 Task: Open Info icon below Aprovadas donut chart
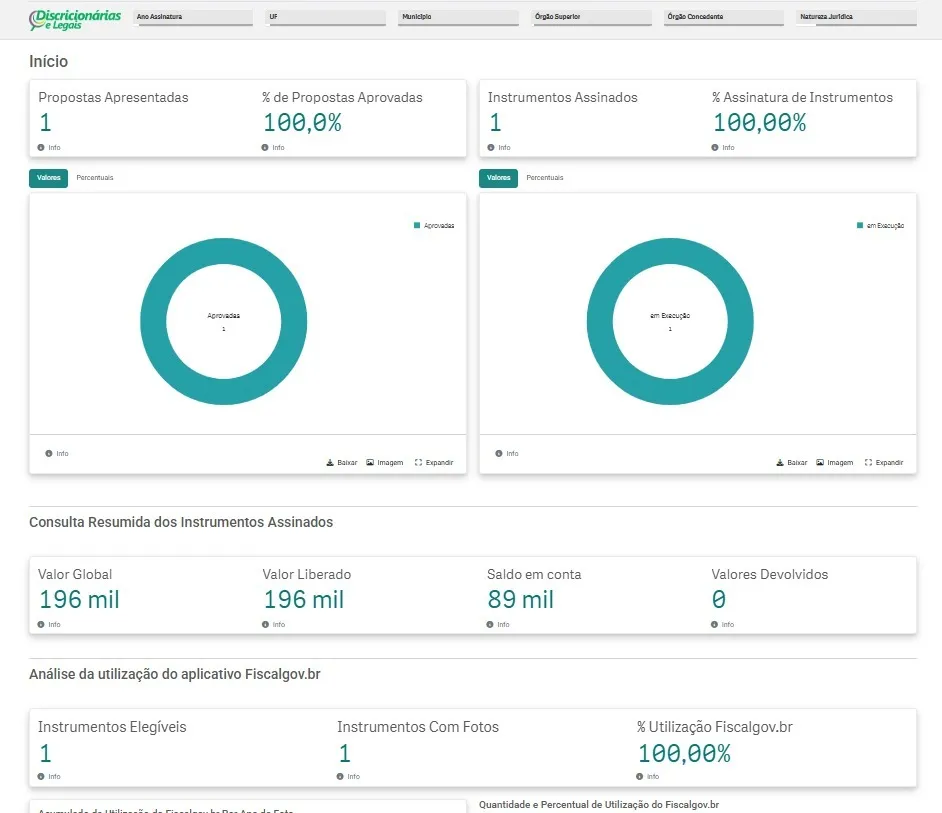click(x=49, y=454)
